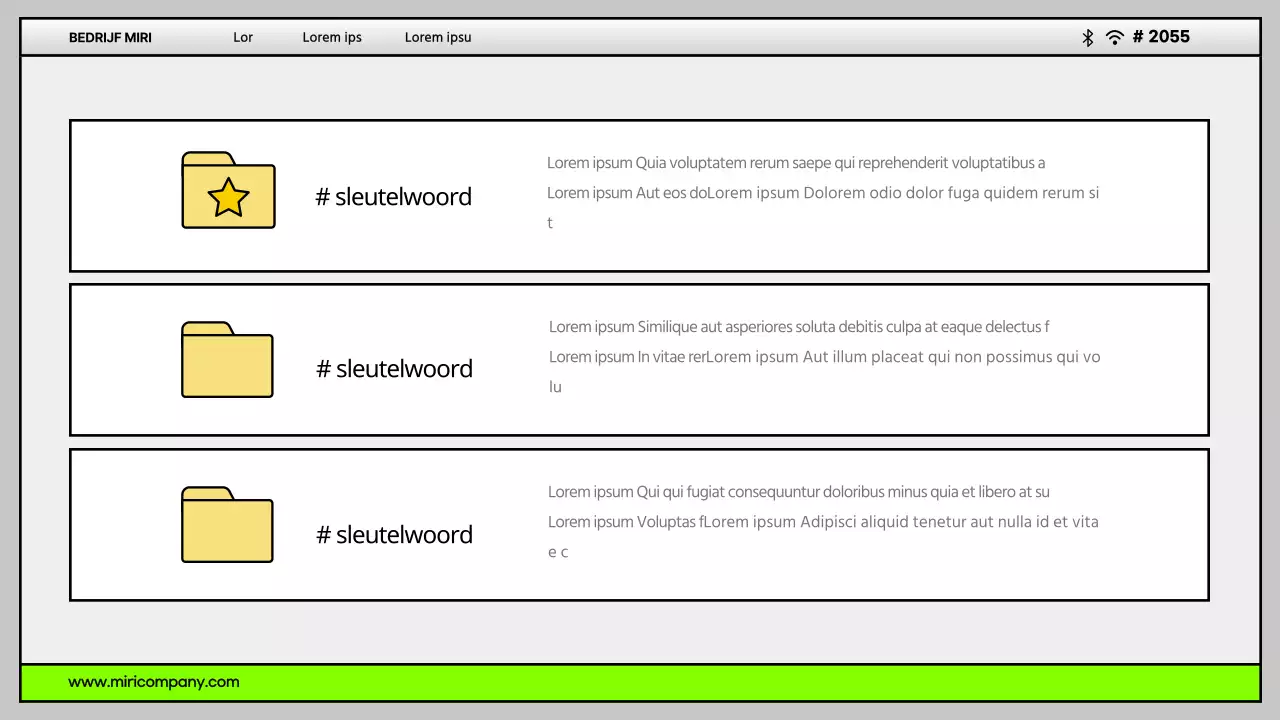Visit the www.miricompany.com link
Screen dimensions: 1280x720
(154, 682)
